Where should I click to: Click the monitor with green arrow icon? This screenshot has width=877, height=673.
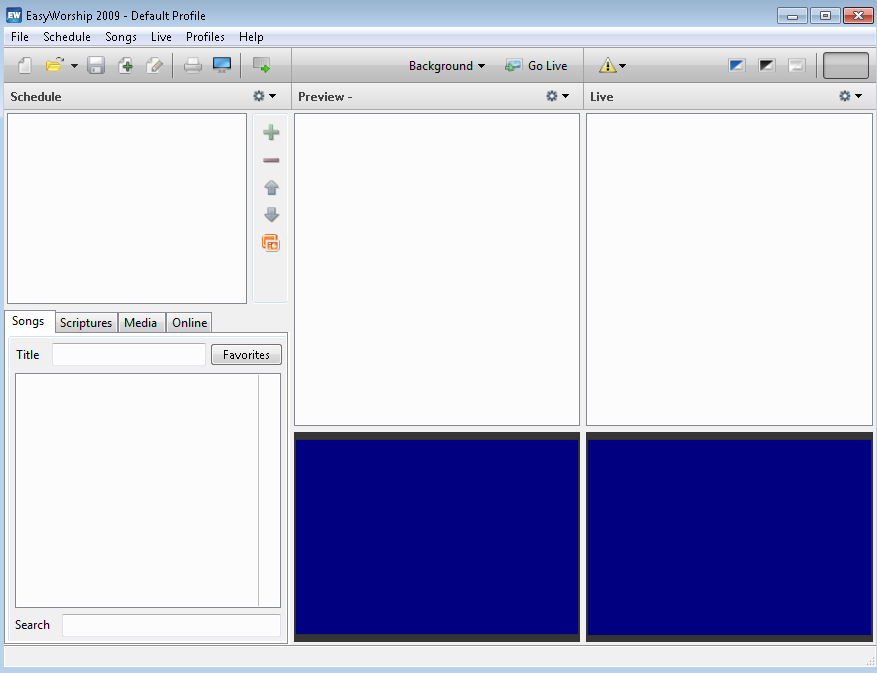tap(261, 65)
